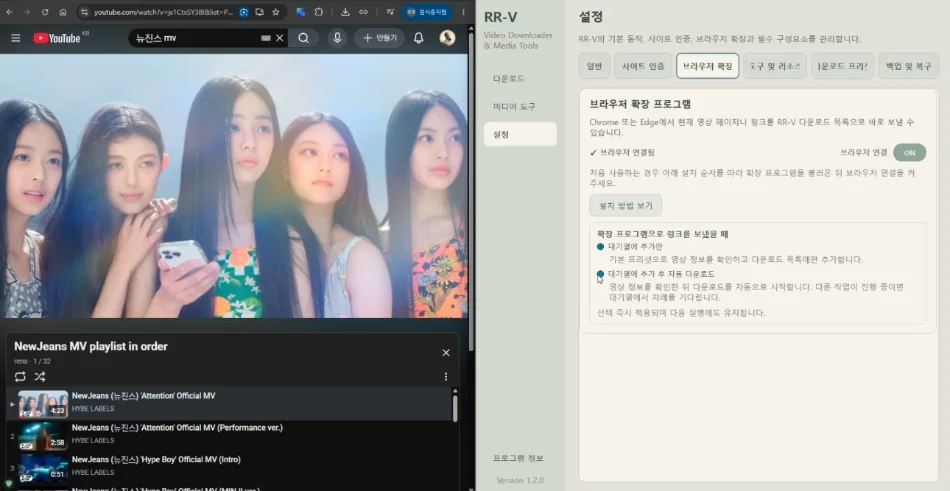Viewport: 950px width, 491px height.
Task: Start voice search with the microphone
Action: coord(337,38)
